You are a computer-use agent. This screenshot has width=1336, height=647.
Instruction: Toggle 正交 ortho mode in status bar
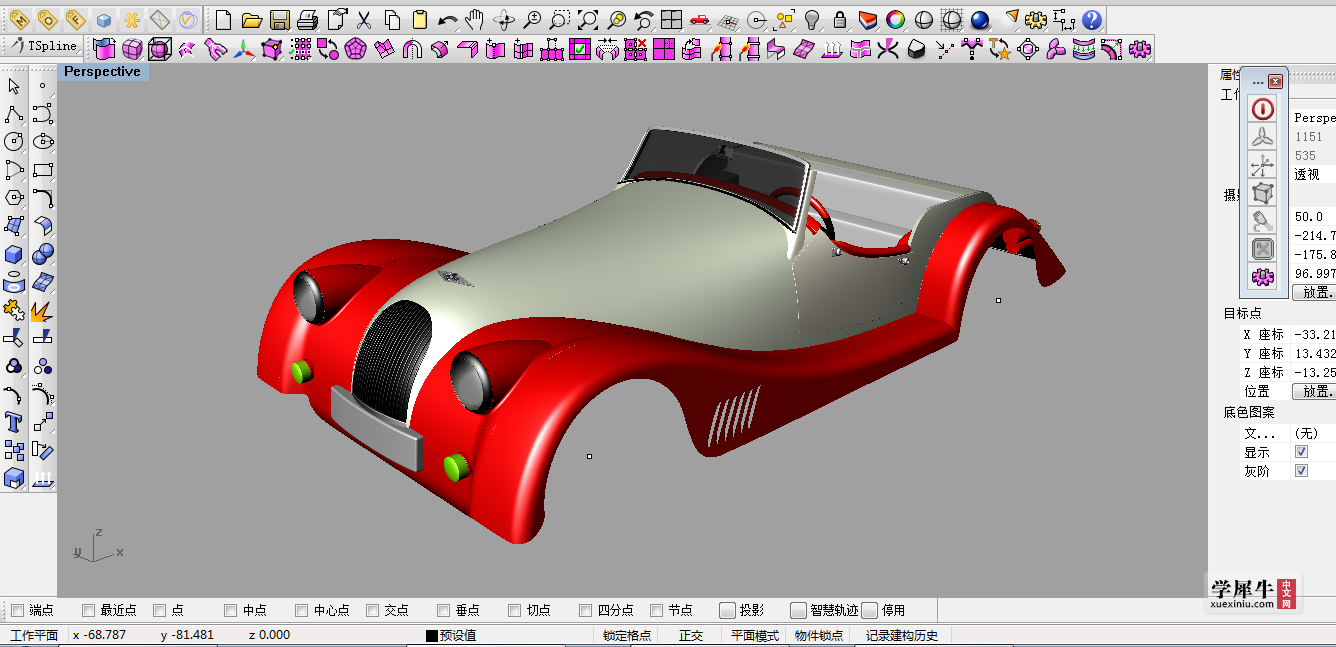pos(690,635)
